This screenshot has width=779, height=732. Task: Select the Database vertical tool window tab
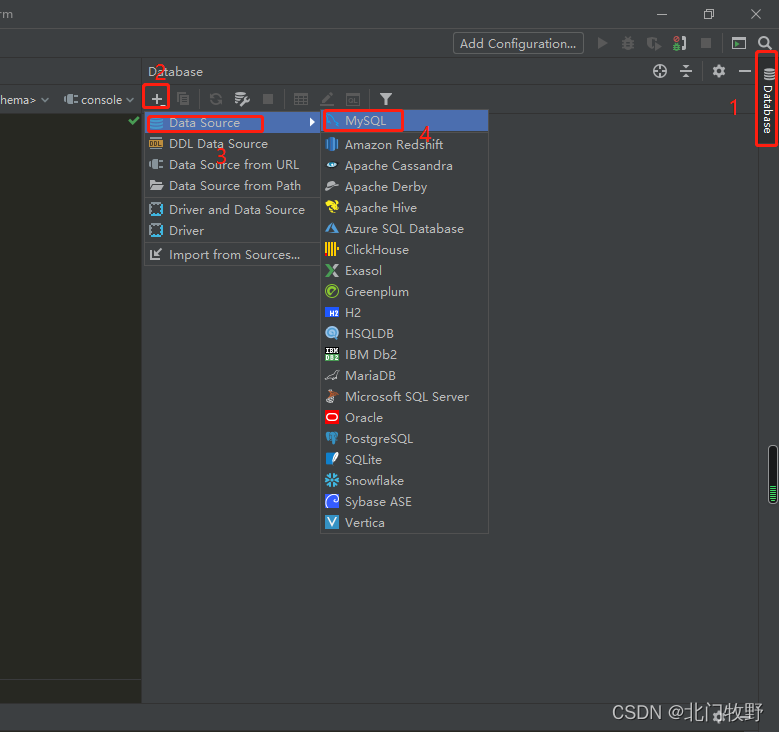(768, 100)
